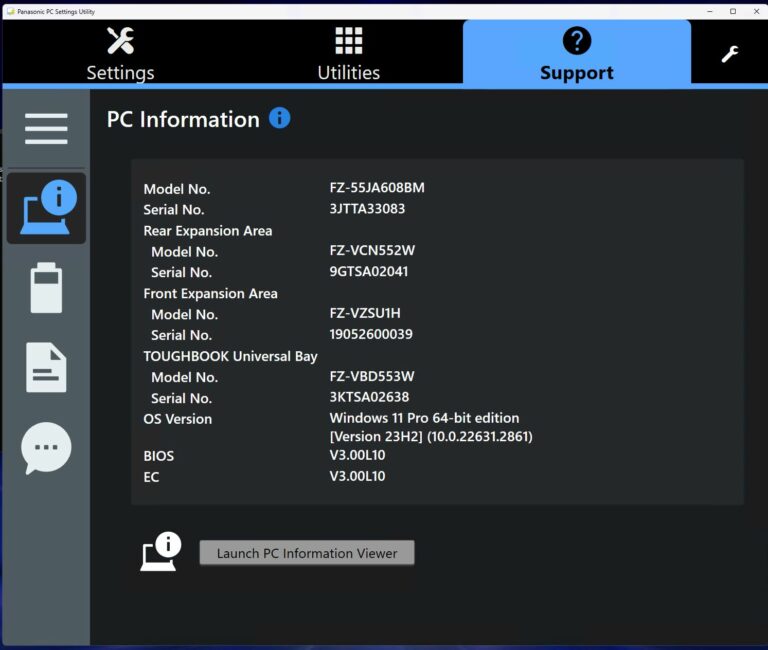Click the TOUGHBOOK Universal Bay label
The height and width of the screenshot is (650, 768).
tap(230, 356)
